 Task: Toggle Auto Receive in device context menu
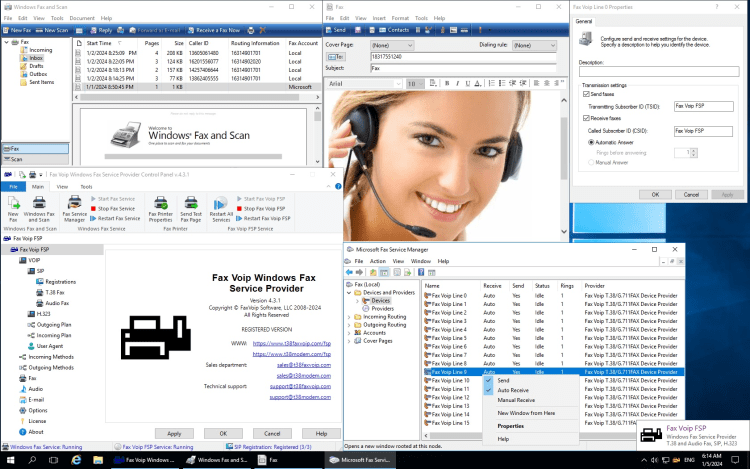pos(531,390)
